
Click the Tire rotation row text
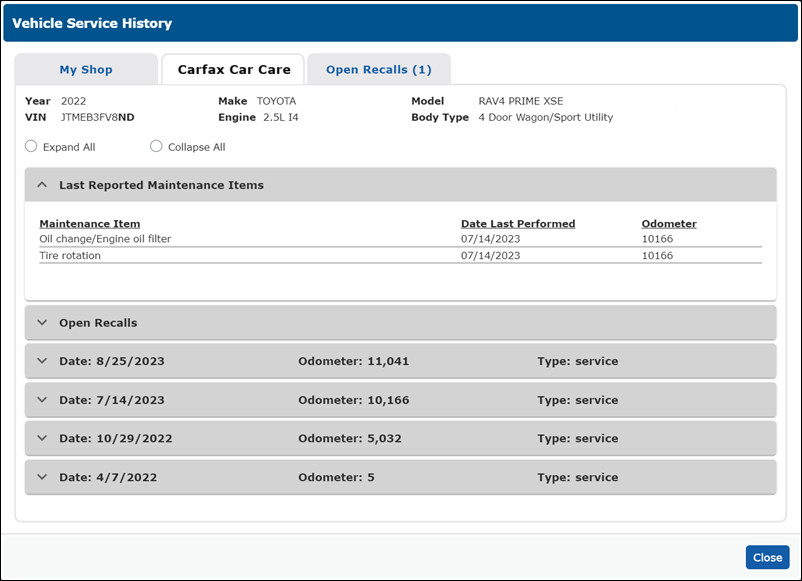click(x=70, y=256)
